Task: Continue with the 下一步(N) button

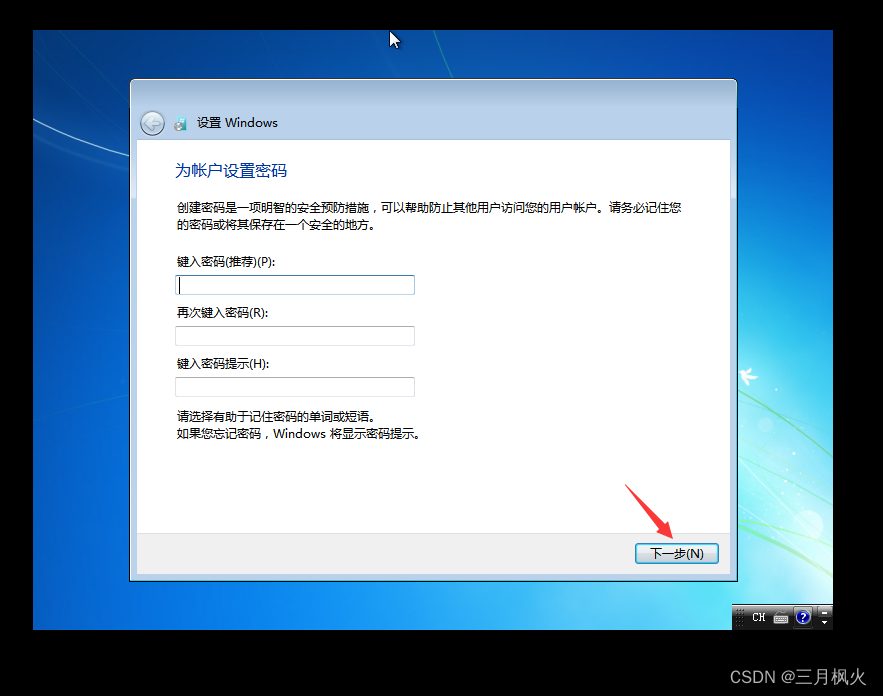Action: coord(676,554)
